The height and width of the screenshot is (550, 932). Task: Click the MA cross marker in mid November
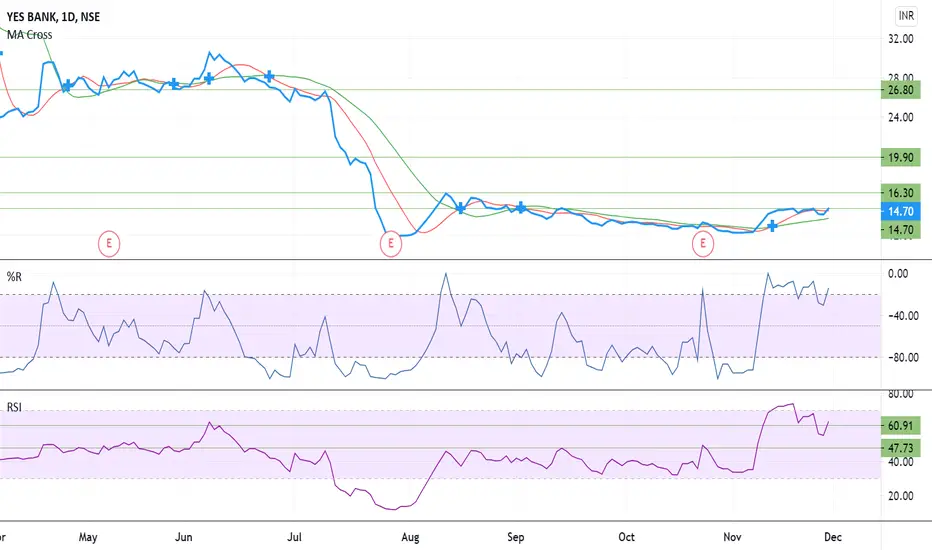point(772,226)
